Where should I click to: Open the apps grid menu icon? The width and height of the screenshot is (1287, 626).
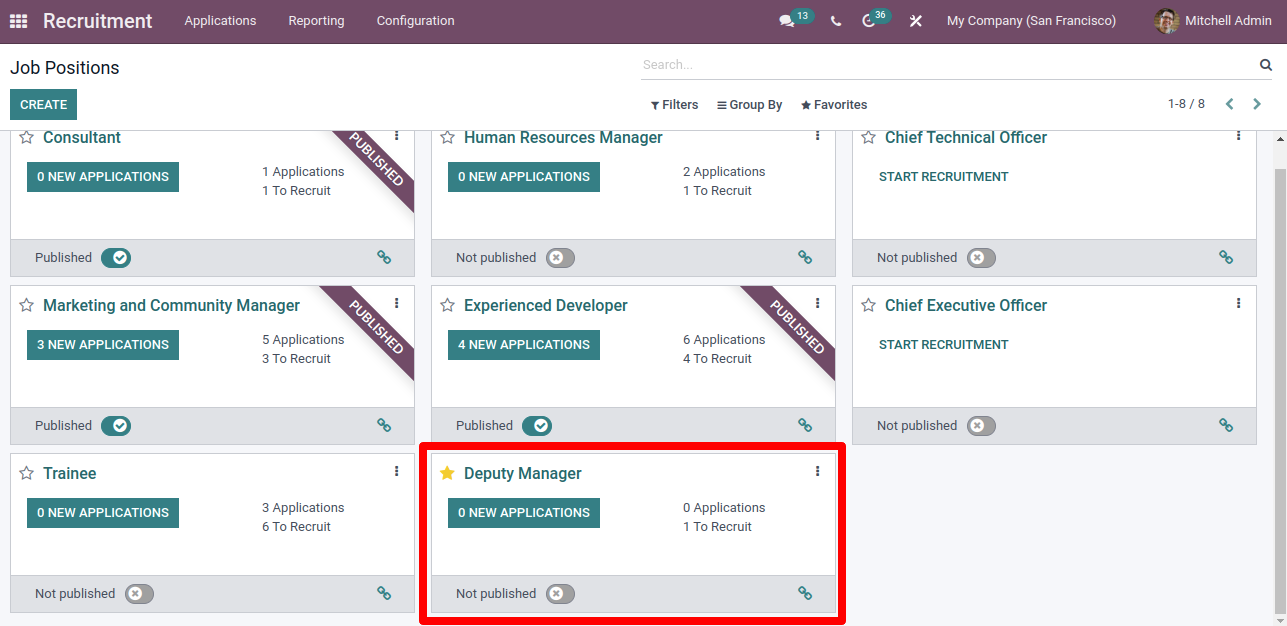click(18, 21)
